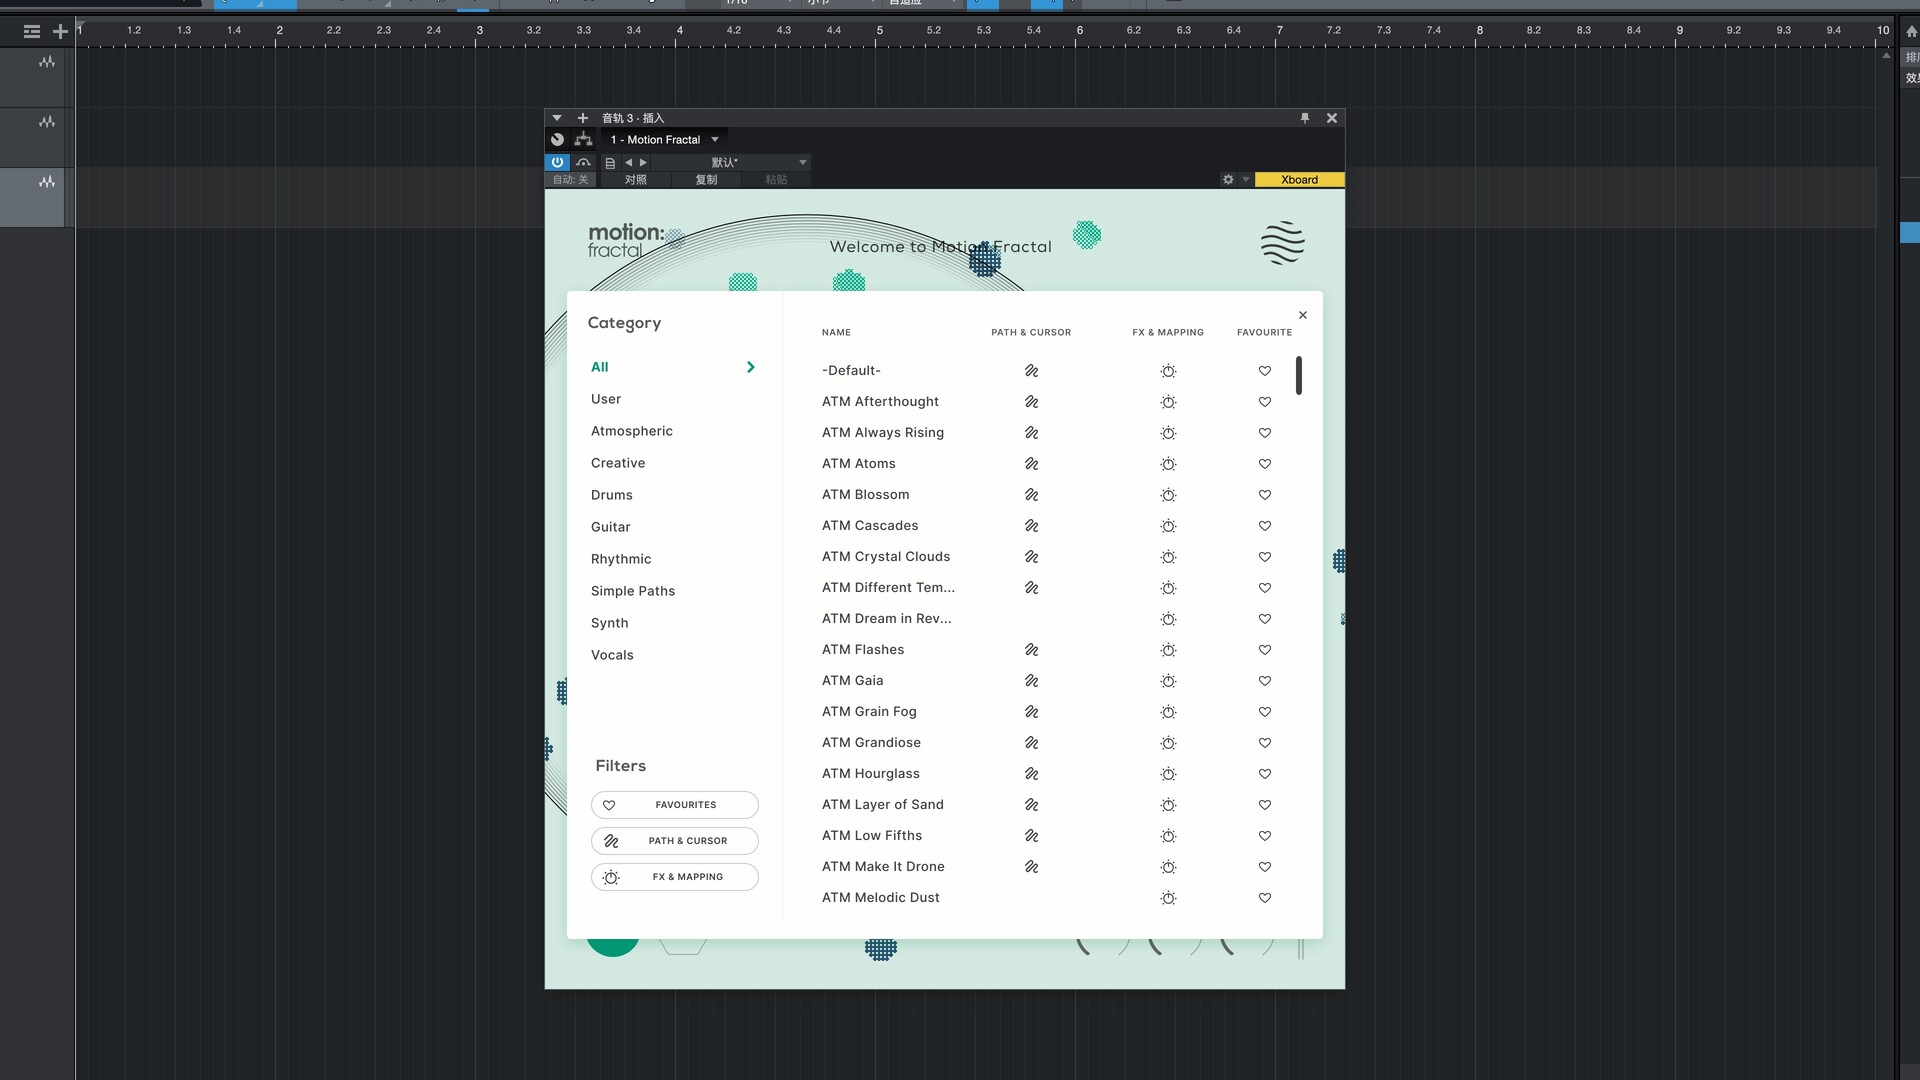Image resolution: width=1920 pixels, height=1080 pixels.
Task: Toggle the FX & MAPPING filter
Action: 675,877
